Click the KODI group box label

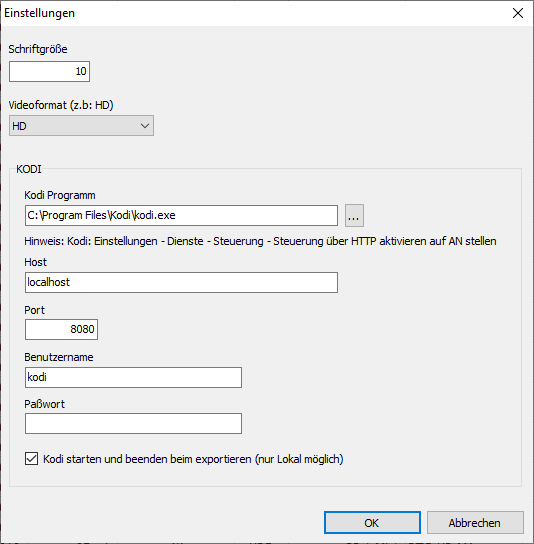tap(29, 169)
